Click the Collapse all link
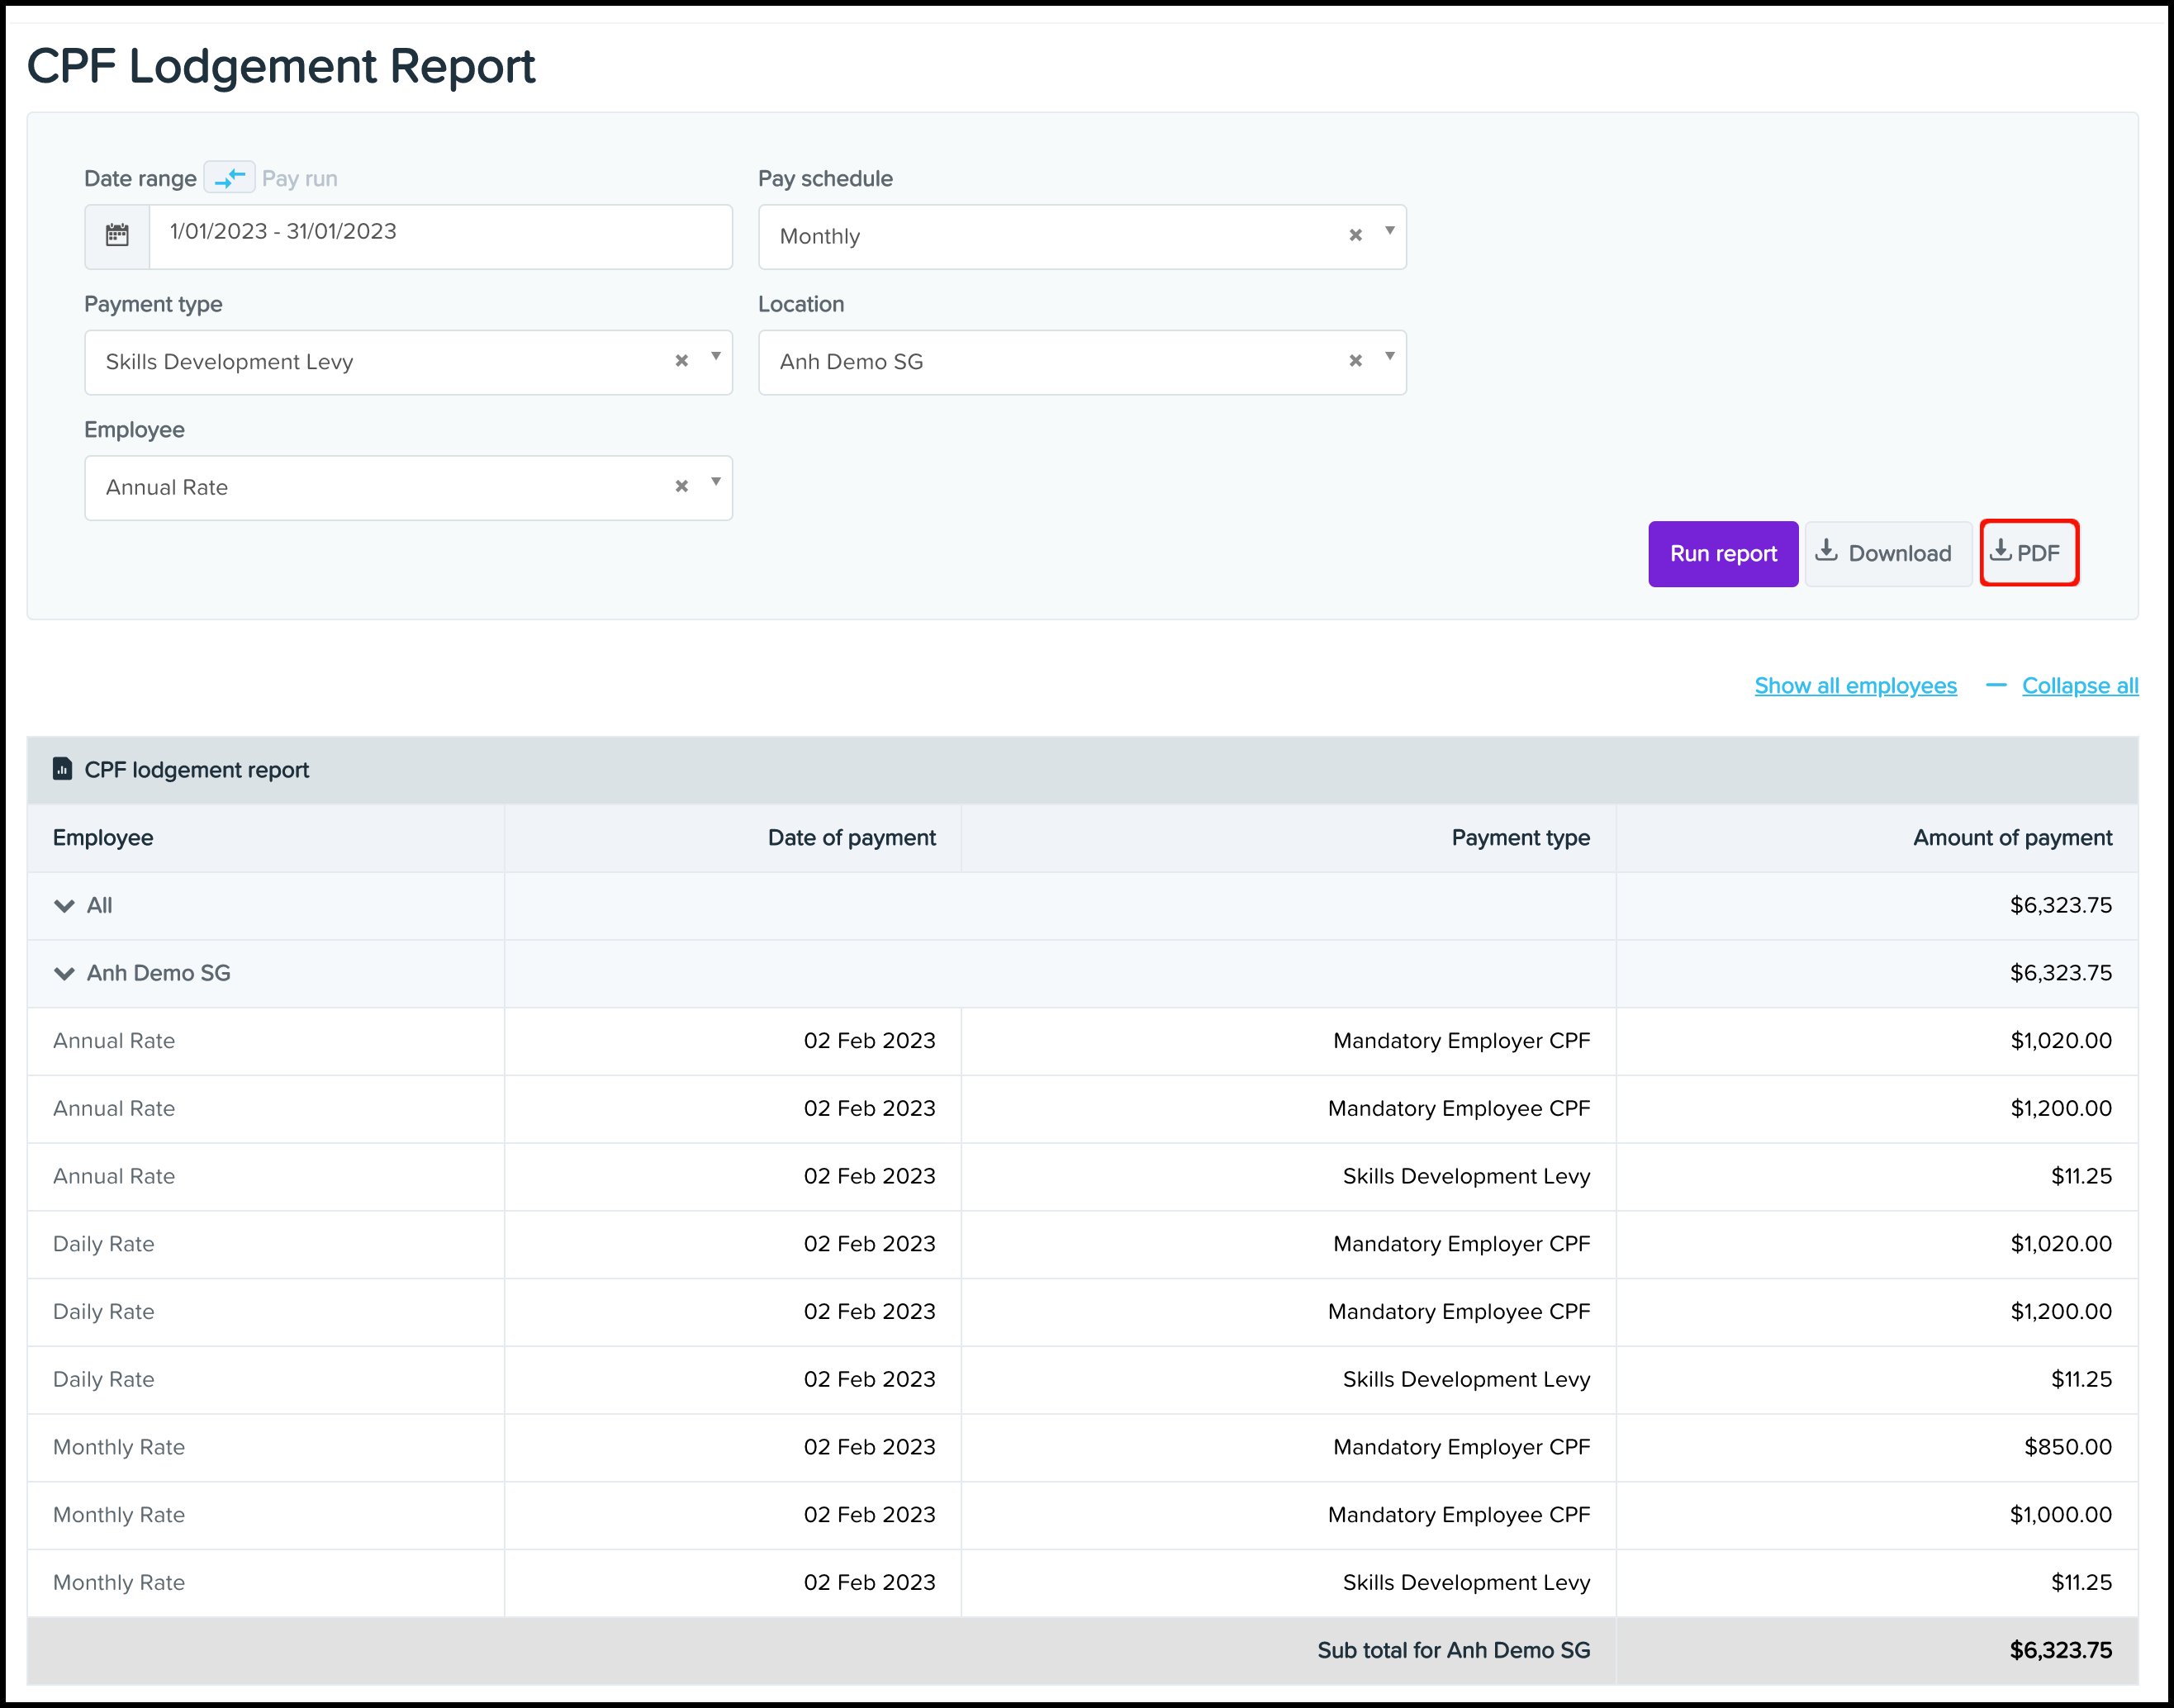The image size is (2174, 1708). point(2079,686)
